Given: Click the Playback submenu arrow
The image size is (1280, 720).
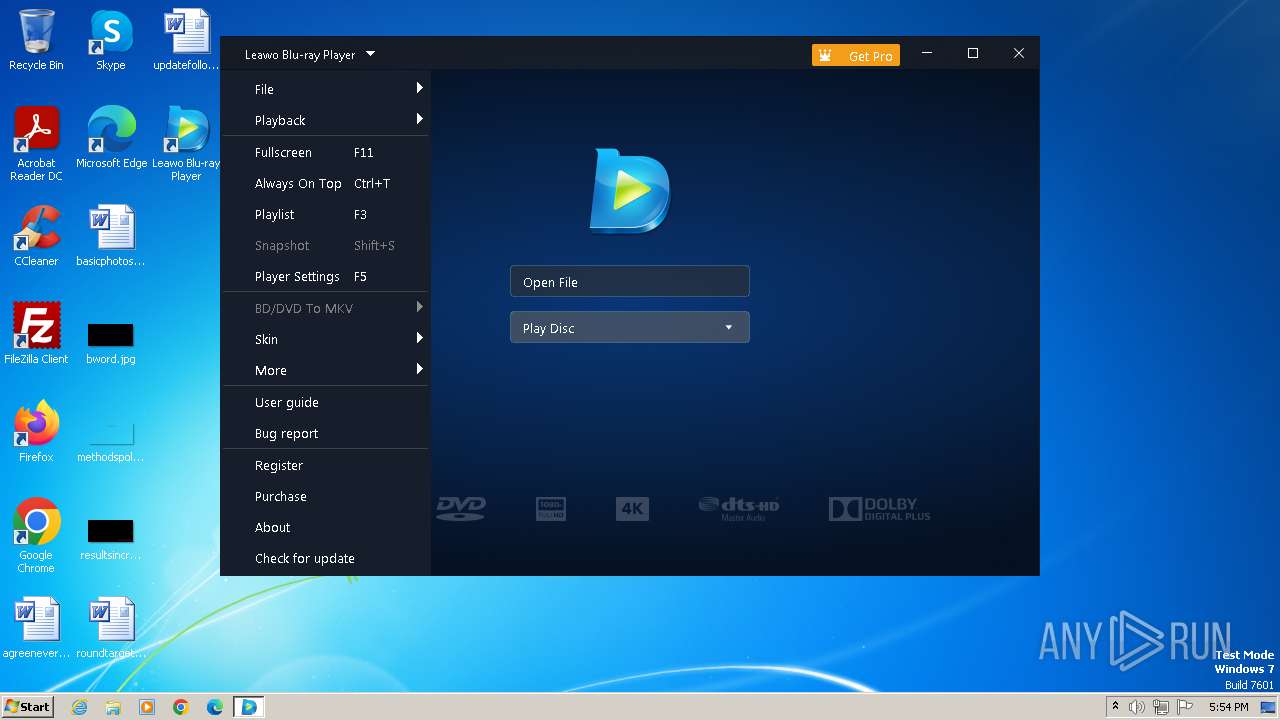Looking at the screenshot, I should point(420,119).
